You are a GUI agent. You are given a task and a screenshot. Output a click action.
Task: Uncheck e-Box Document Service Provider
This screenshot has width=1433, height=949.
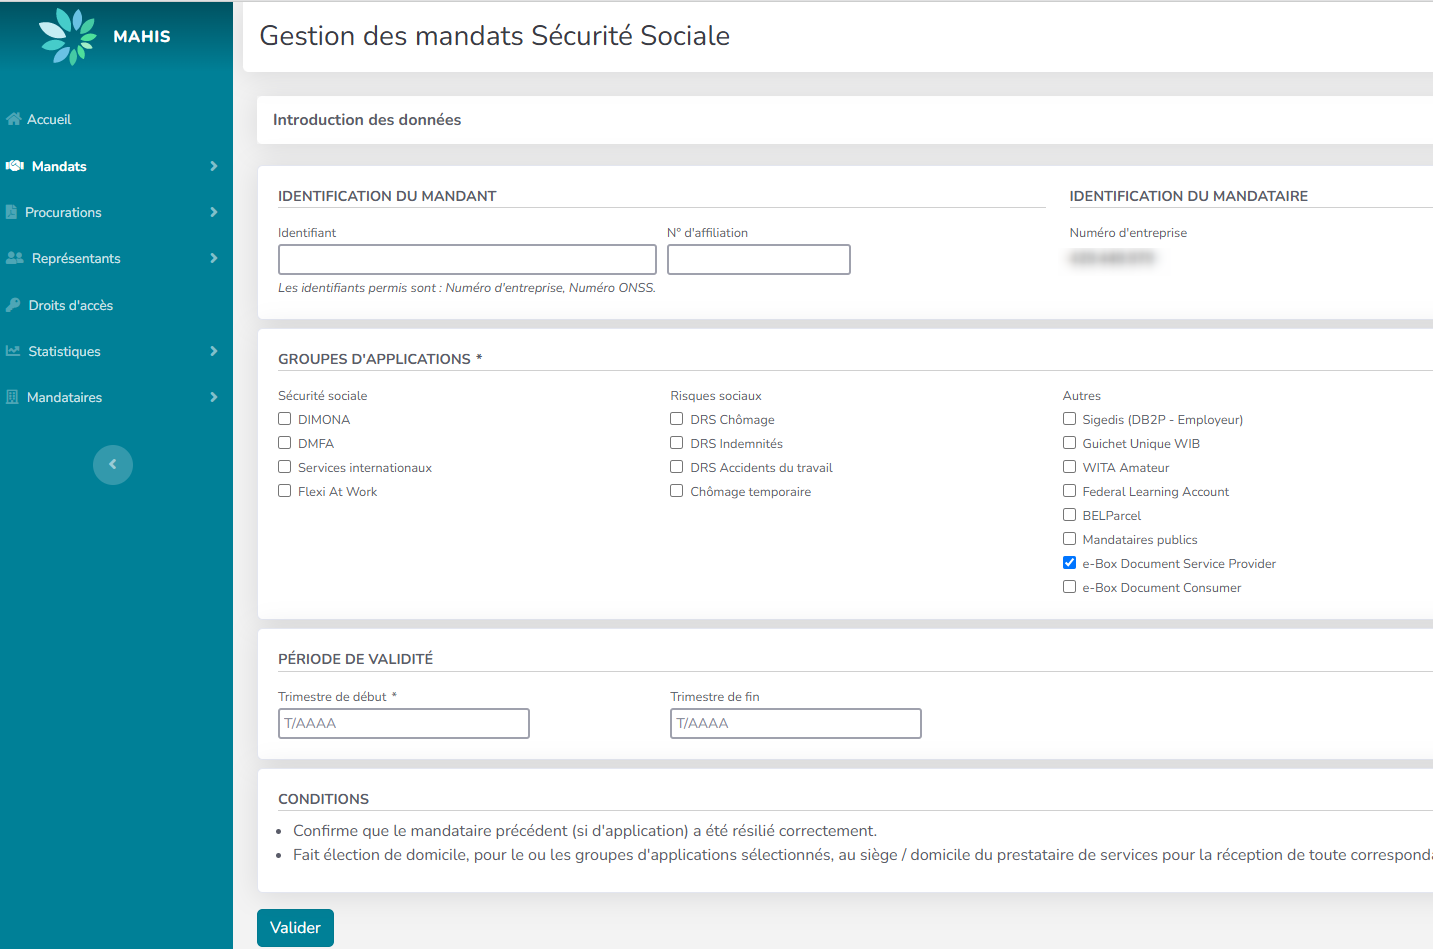click(x=1069, y=563)
